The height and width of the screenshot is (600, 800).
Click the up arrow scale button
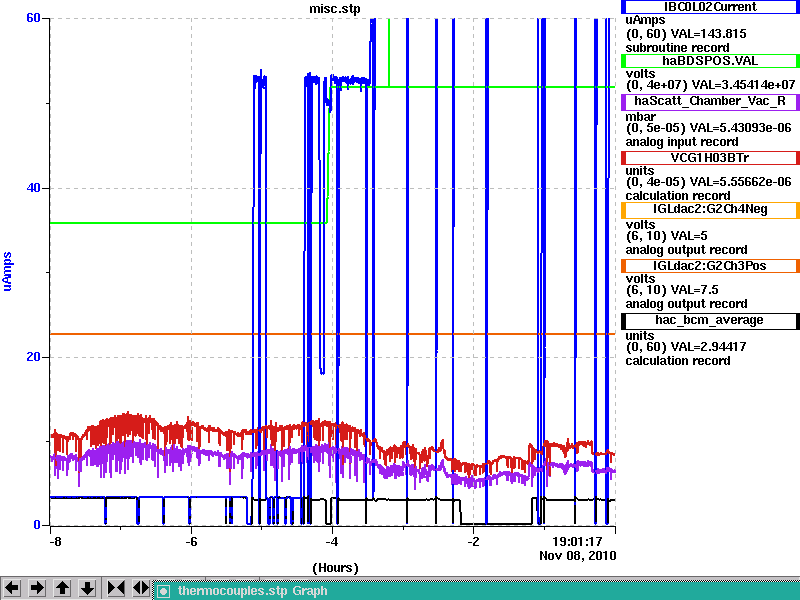click(63, 588)
